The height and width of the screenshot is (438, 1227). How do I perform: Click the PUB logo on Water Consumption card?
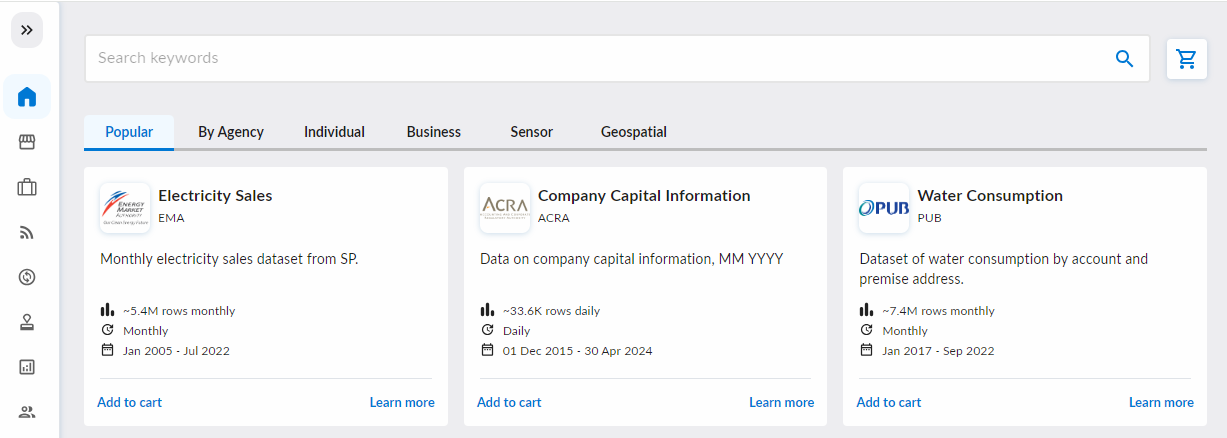pyautogui.click(x=884, y=208)
